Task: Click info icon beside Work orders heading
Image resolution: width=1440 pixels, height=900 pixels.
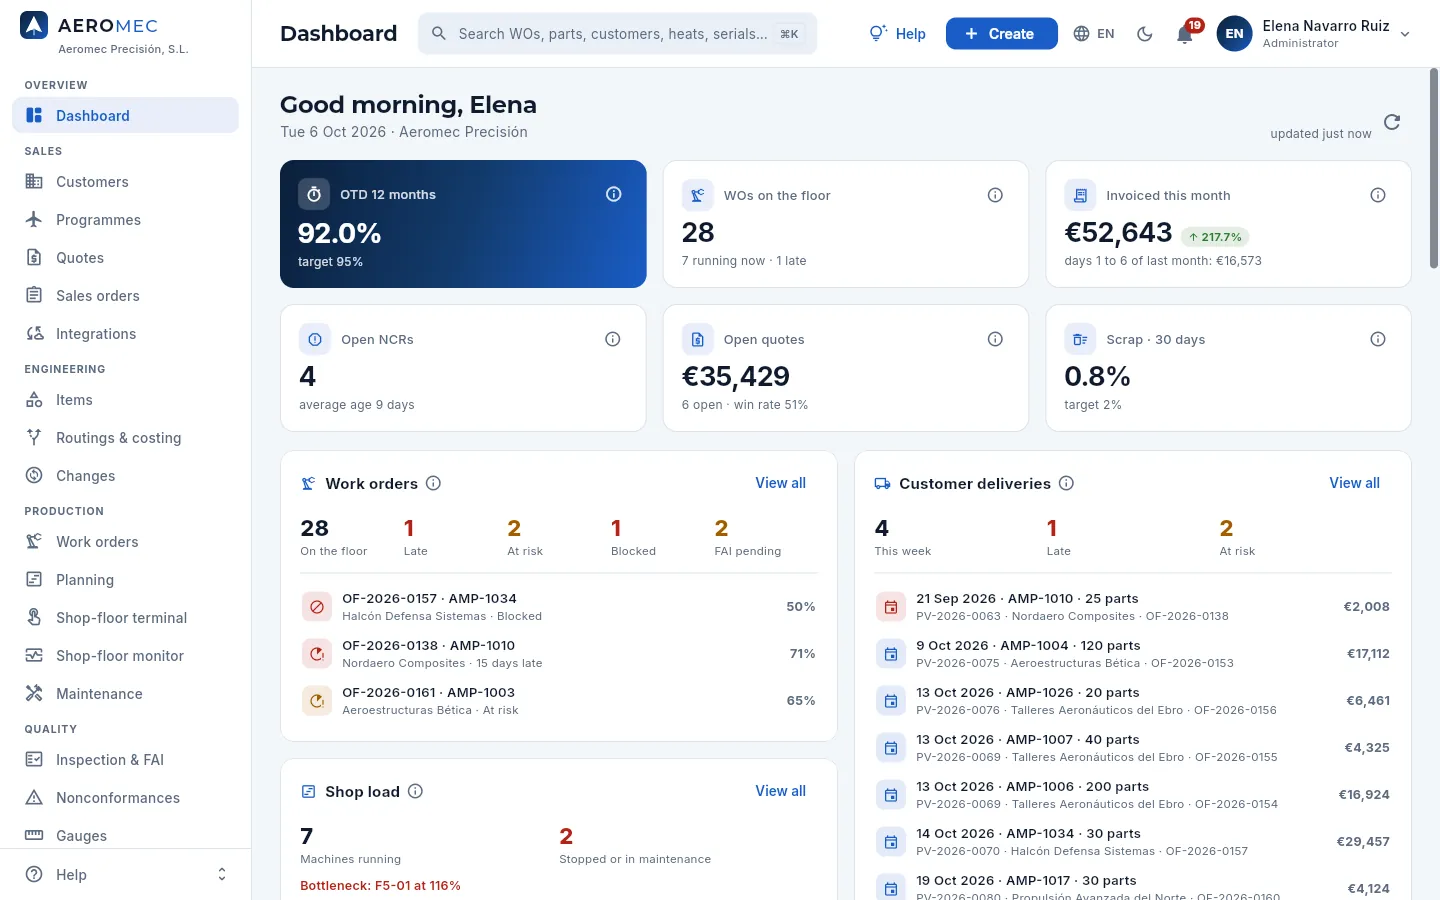Action: pos(433,483)
